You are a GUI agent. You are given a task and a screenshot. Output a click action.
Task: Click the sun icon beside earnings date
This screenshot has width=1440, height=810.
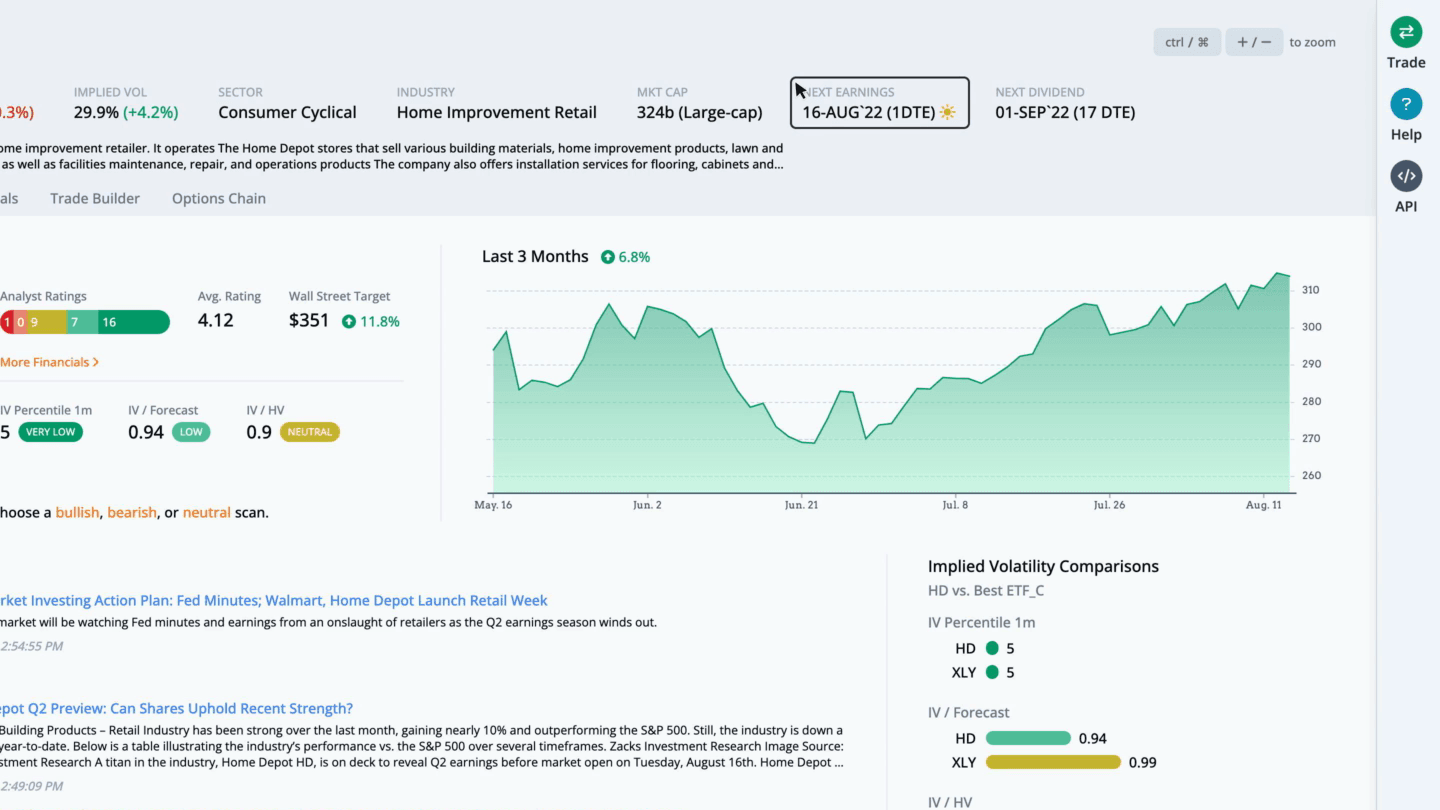point(947,113)
